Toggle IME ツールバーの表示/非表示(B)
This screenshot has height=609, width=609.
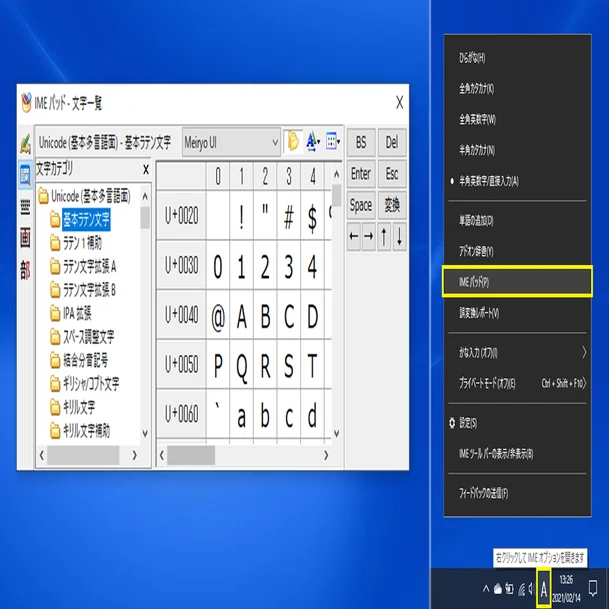point(517,454)
